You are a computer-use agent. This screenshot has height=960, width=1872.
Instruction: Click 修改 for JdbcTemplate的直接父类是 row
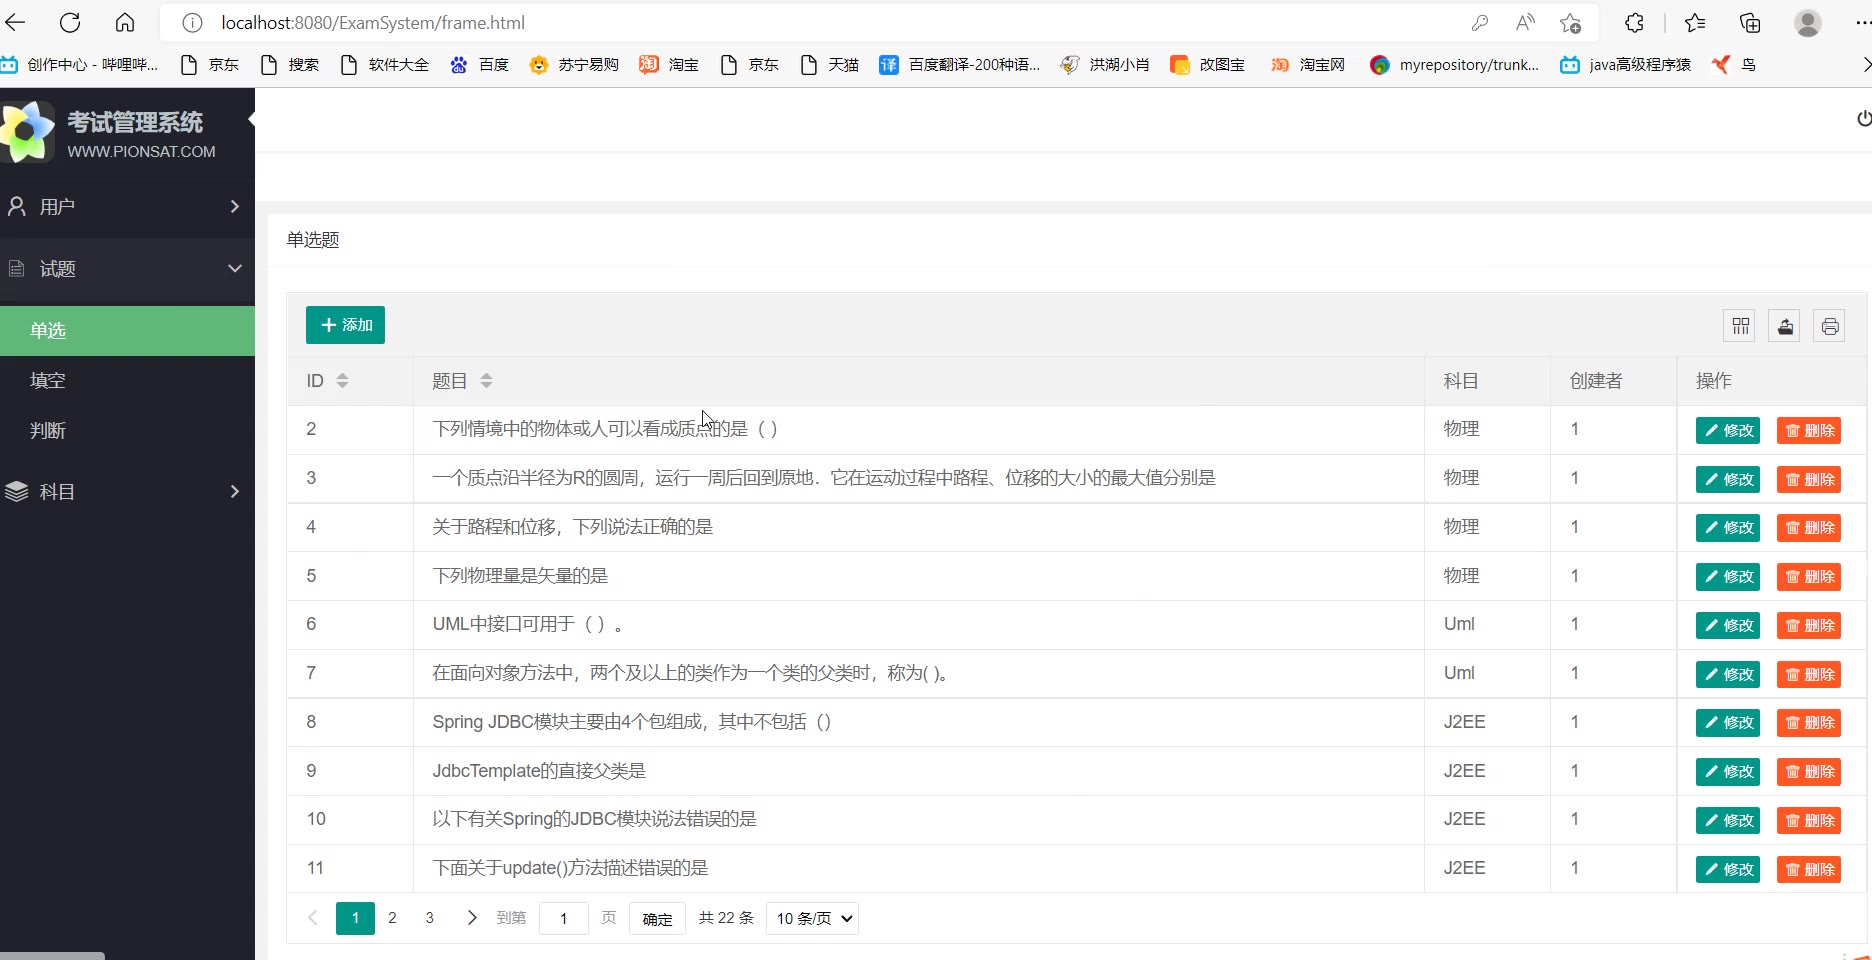(1728, 772)
